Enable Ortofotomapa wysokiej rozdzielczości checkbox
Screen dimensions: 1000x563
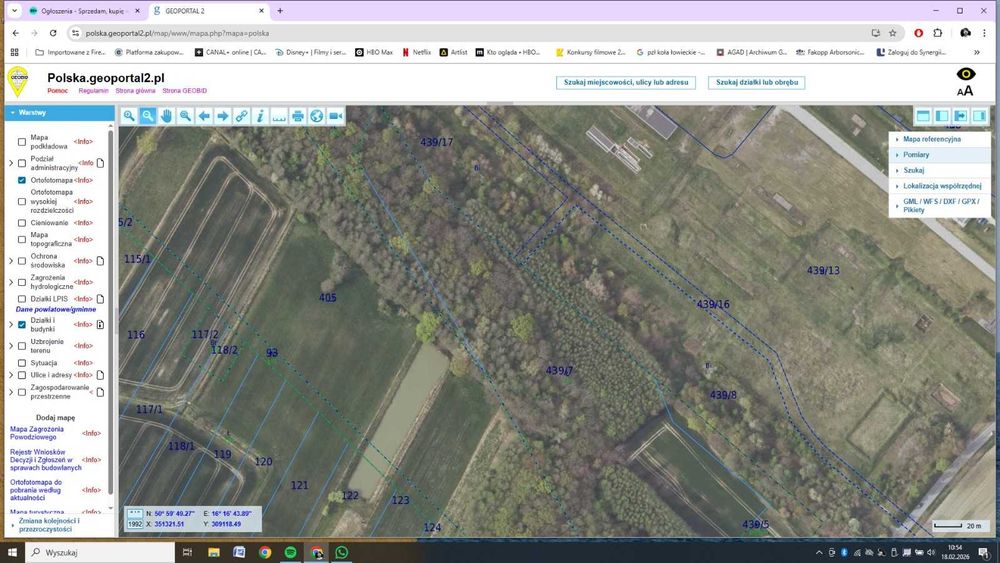pyautogui.click(x=22, y=201)
